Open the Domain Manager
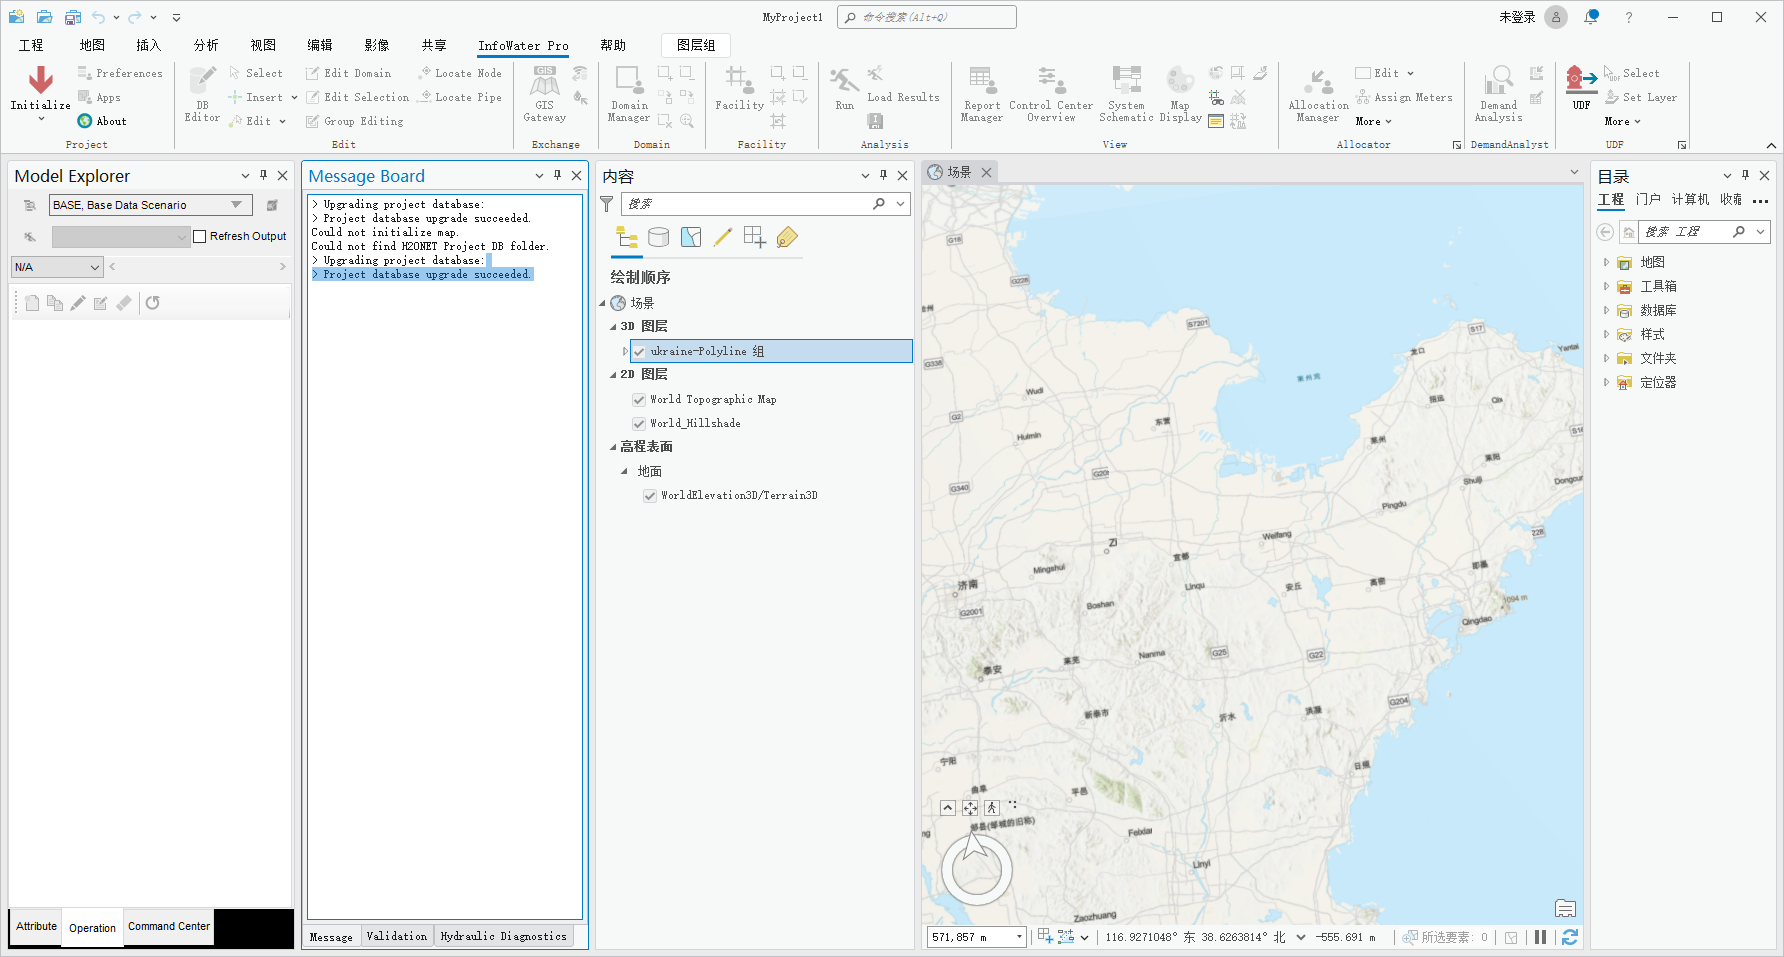Screen dimensions: 1784x957 tap(629, 94)
